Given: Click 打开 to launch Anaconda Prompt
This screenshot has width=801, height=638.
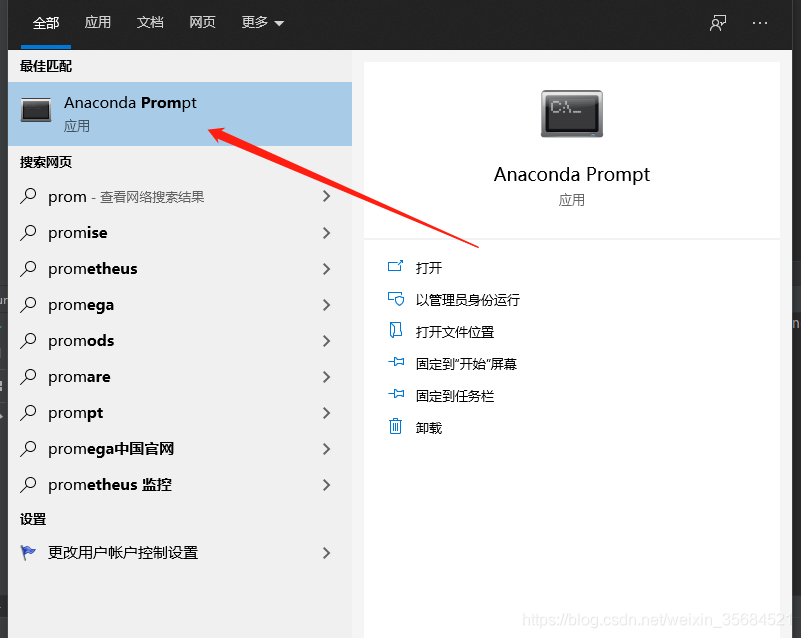Looking at the screenshot, I should (x=429, y=268).
